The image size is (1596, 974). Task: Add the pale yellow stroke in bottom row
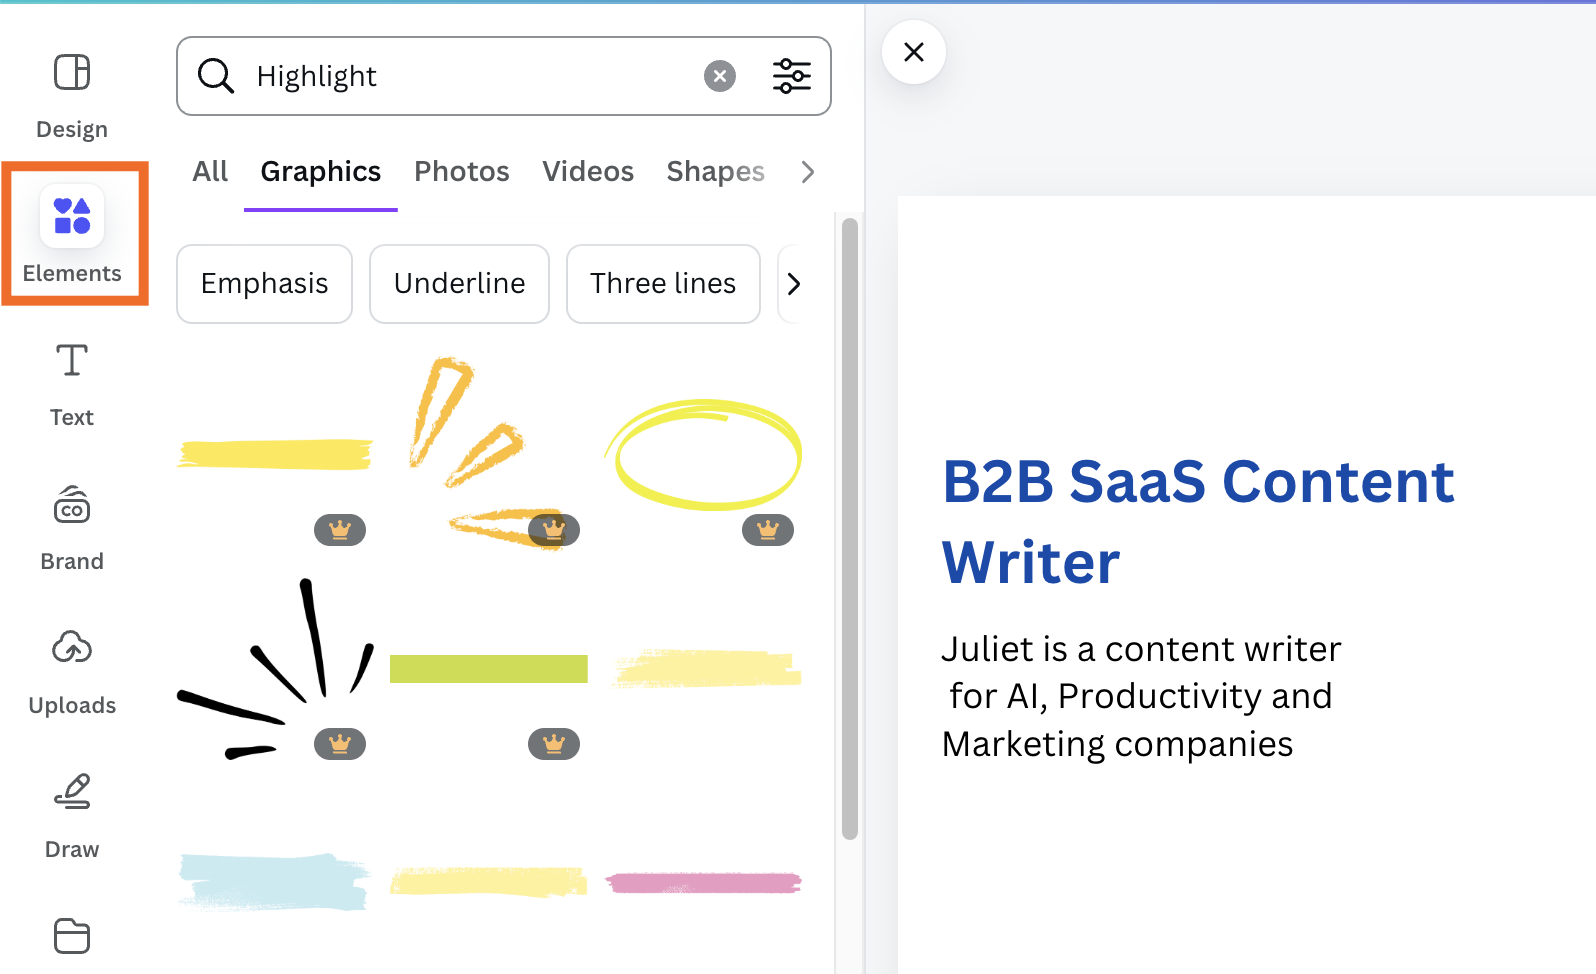pos(488,882)
